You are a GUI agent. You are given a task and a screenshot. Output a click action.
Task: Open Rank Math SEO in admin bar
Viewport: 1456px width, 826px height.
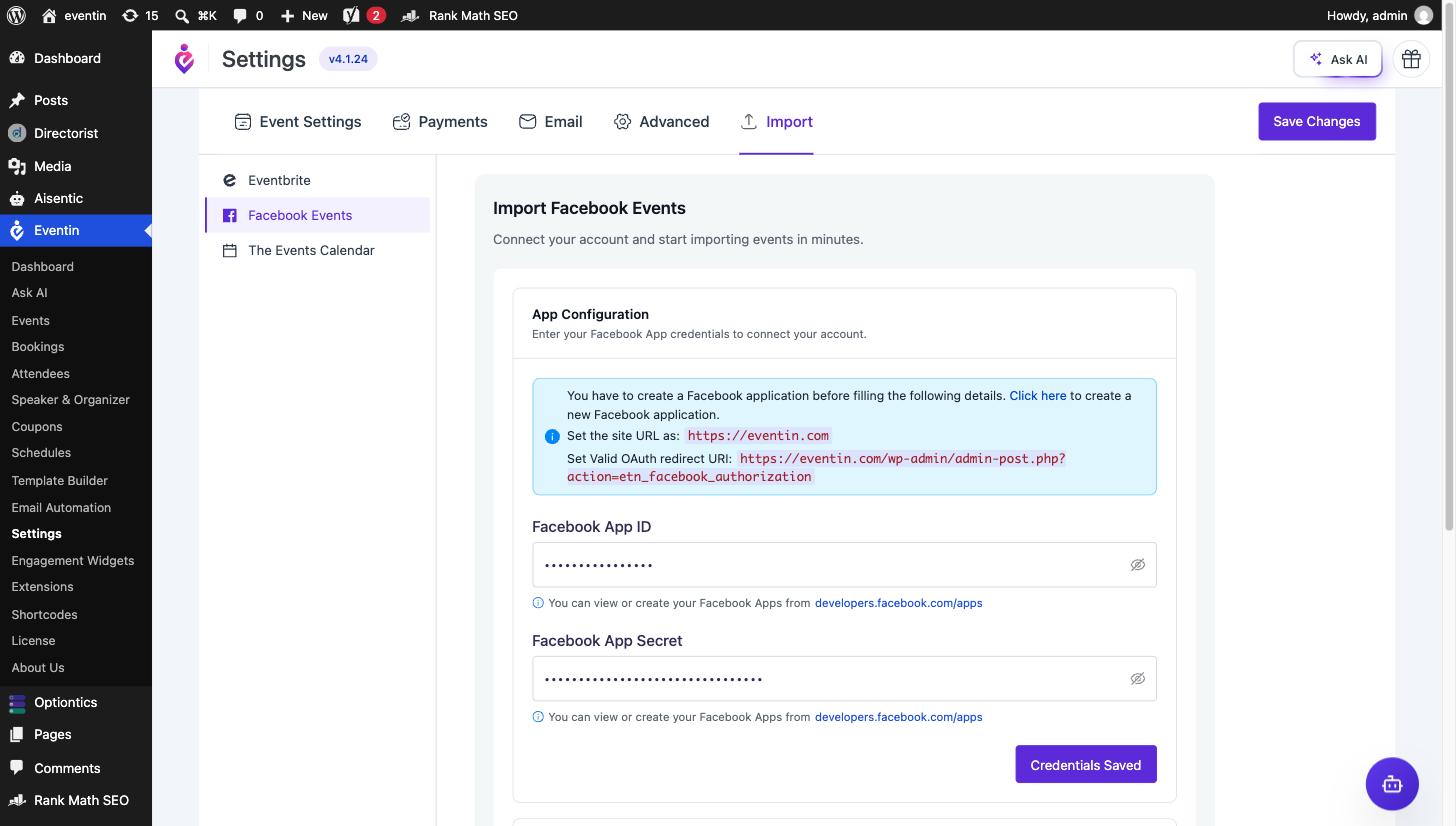[459, 15]
